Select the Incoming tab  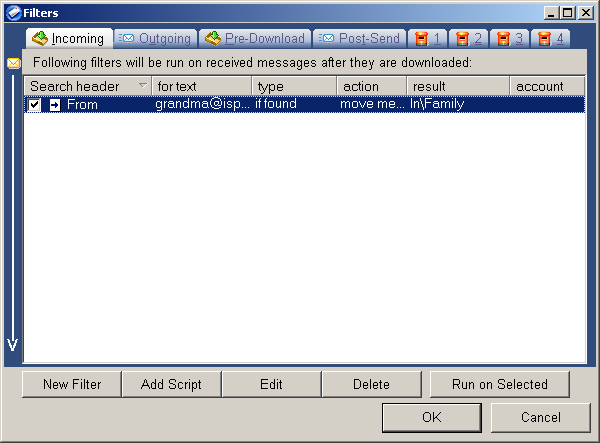click(x=68, y=39)
